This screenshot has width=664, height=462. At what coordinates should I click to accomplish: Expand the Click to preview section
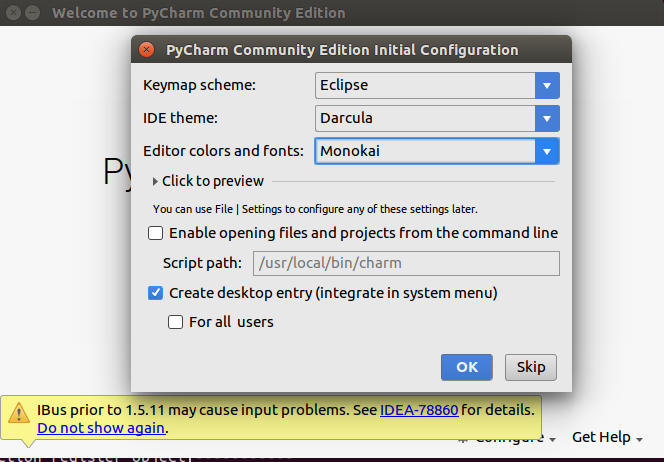point(208,181)
